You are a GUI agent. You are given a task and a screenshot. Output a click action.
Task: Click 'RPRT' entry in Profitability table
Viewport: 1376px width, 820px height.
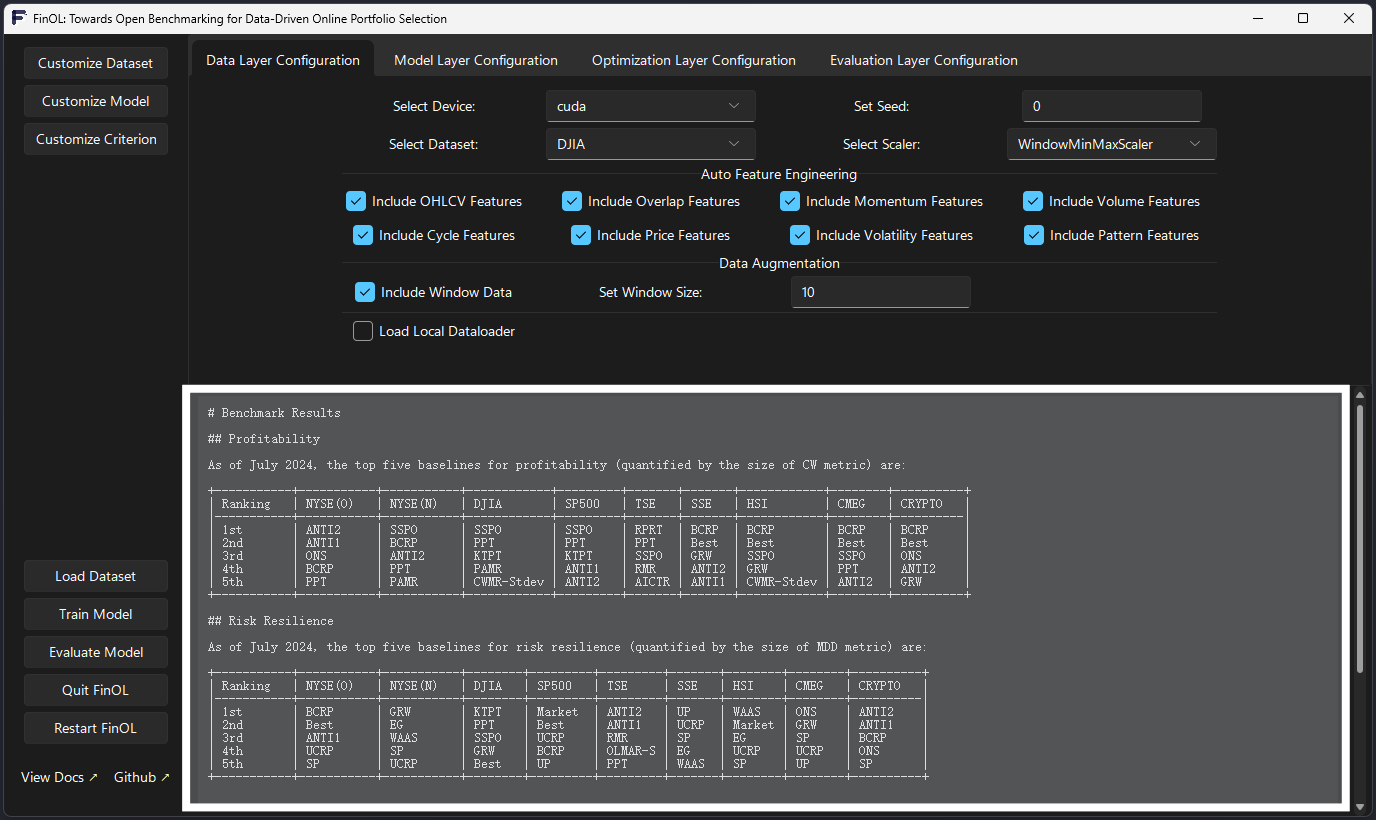click(648, 530)
